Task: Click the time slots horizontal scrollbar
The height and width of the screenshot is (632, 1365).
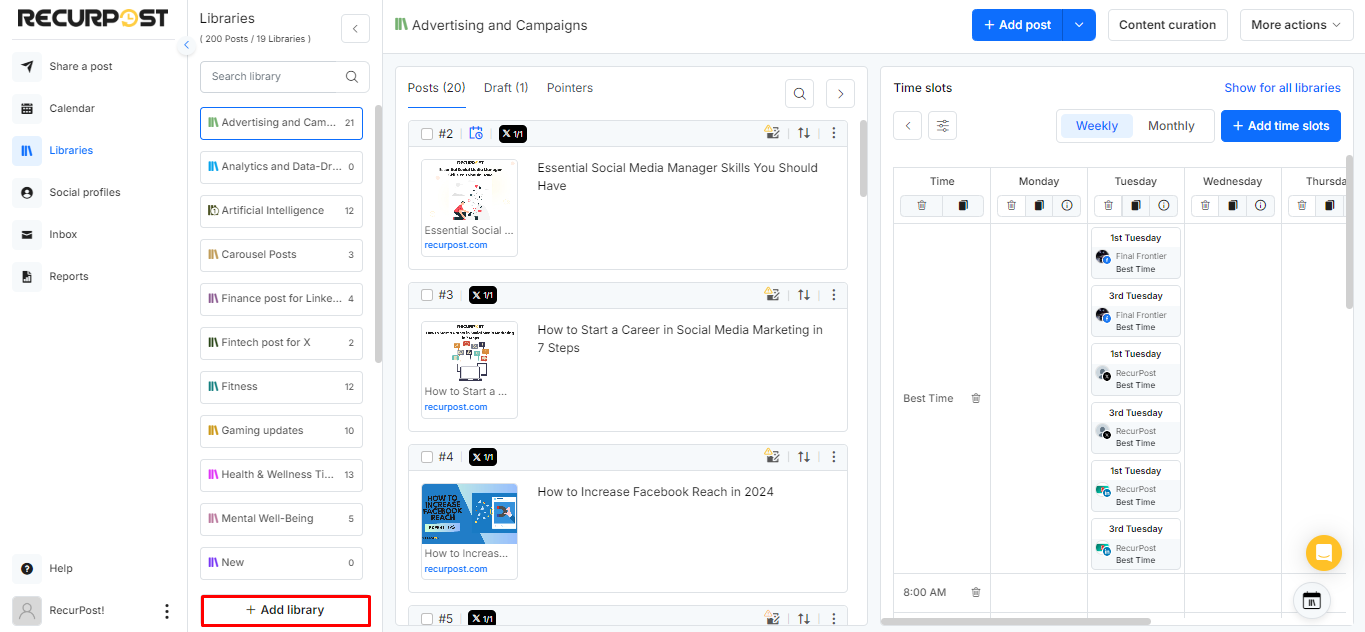Action: [x=1016, y=621]
